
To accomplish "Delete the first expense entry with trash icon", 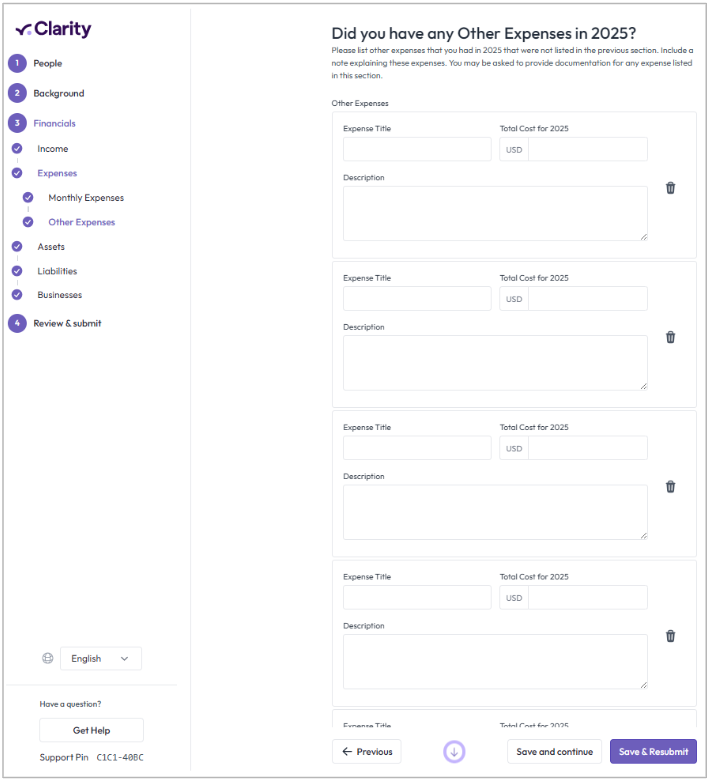I will click(x=670, y=188).
